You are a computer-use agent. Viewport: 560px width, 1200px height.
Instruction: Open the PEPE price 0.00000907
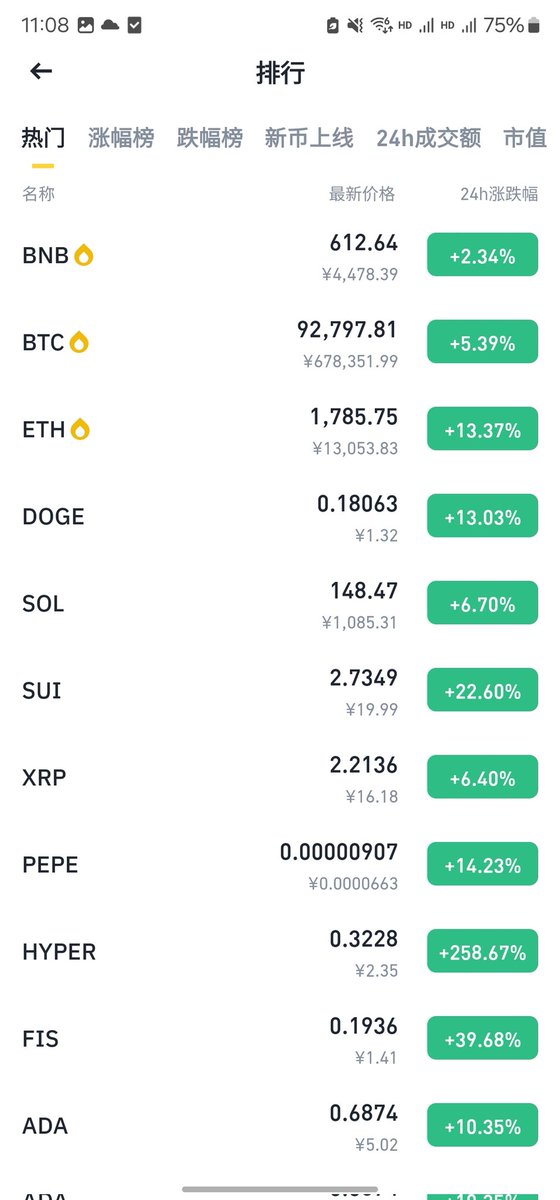(x=339, y=852)
